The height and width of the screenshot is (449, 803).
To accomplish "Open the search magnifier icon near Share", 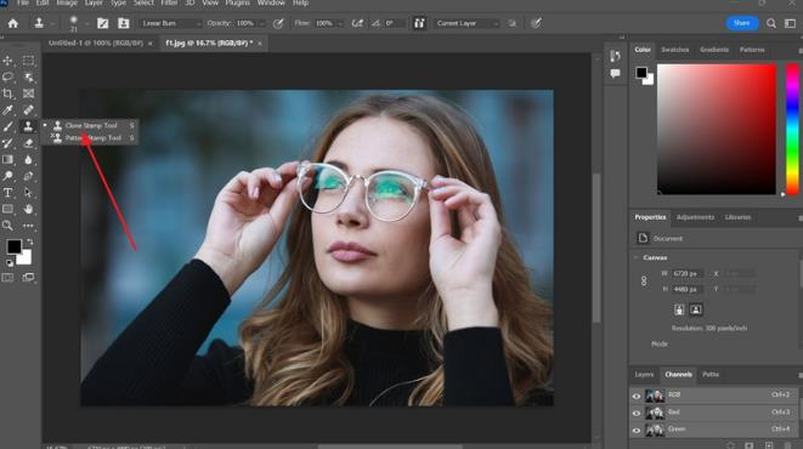I will coord(771,24).
